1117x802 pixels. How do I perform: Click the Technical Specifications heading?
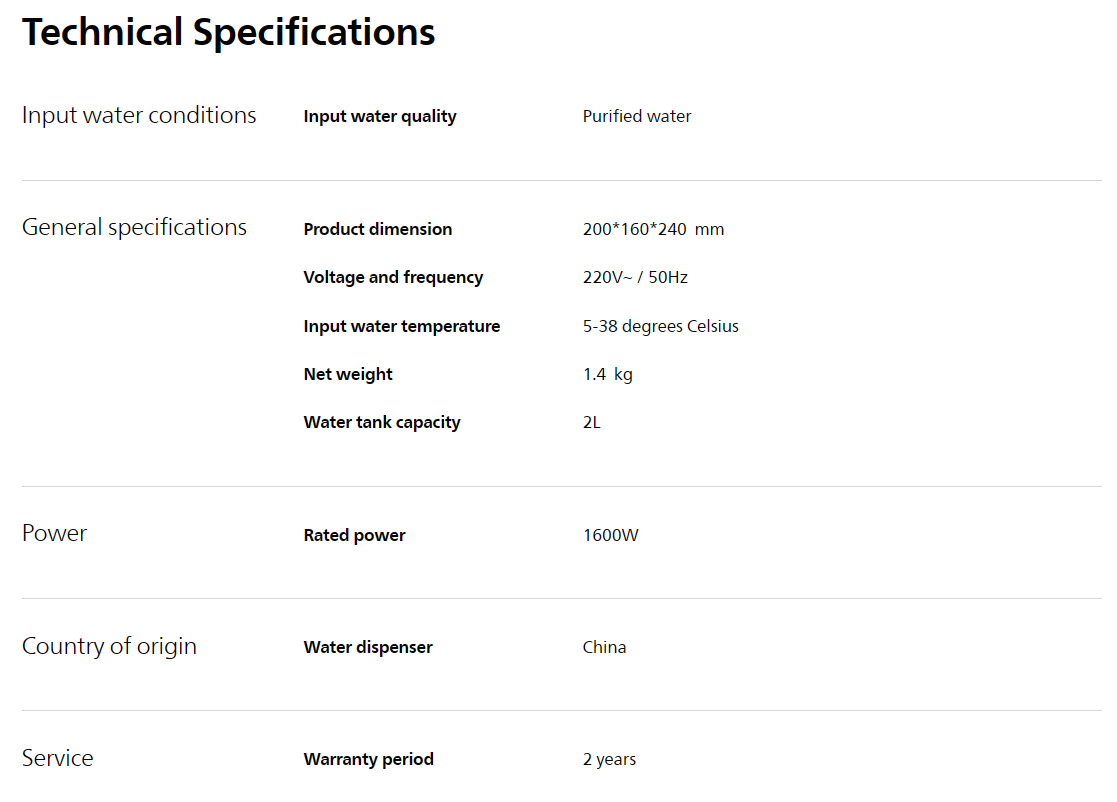(228, 33)
